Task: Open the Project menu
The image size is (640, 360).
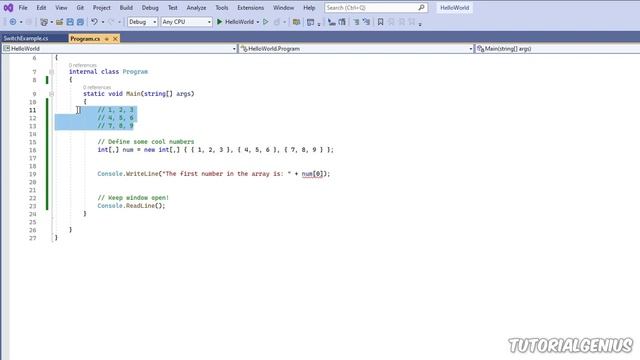Action: tap(102, 8)
